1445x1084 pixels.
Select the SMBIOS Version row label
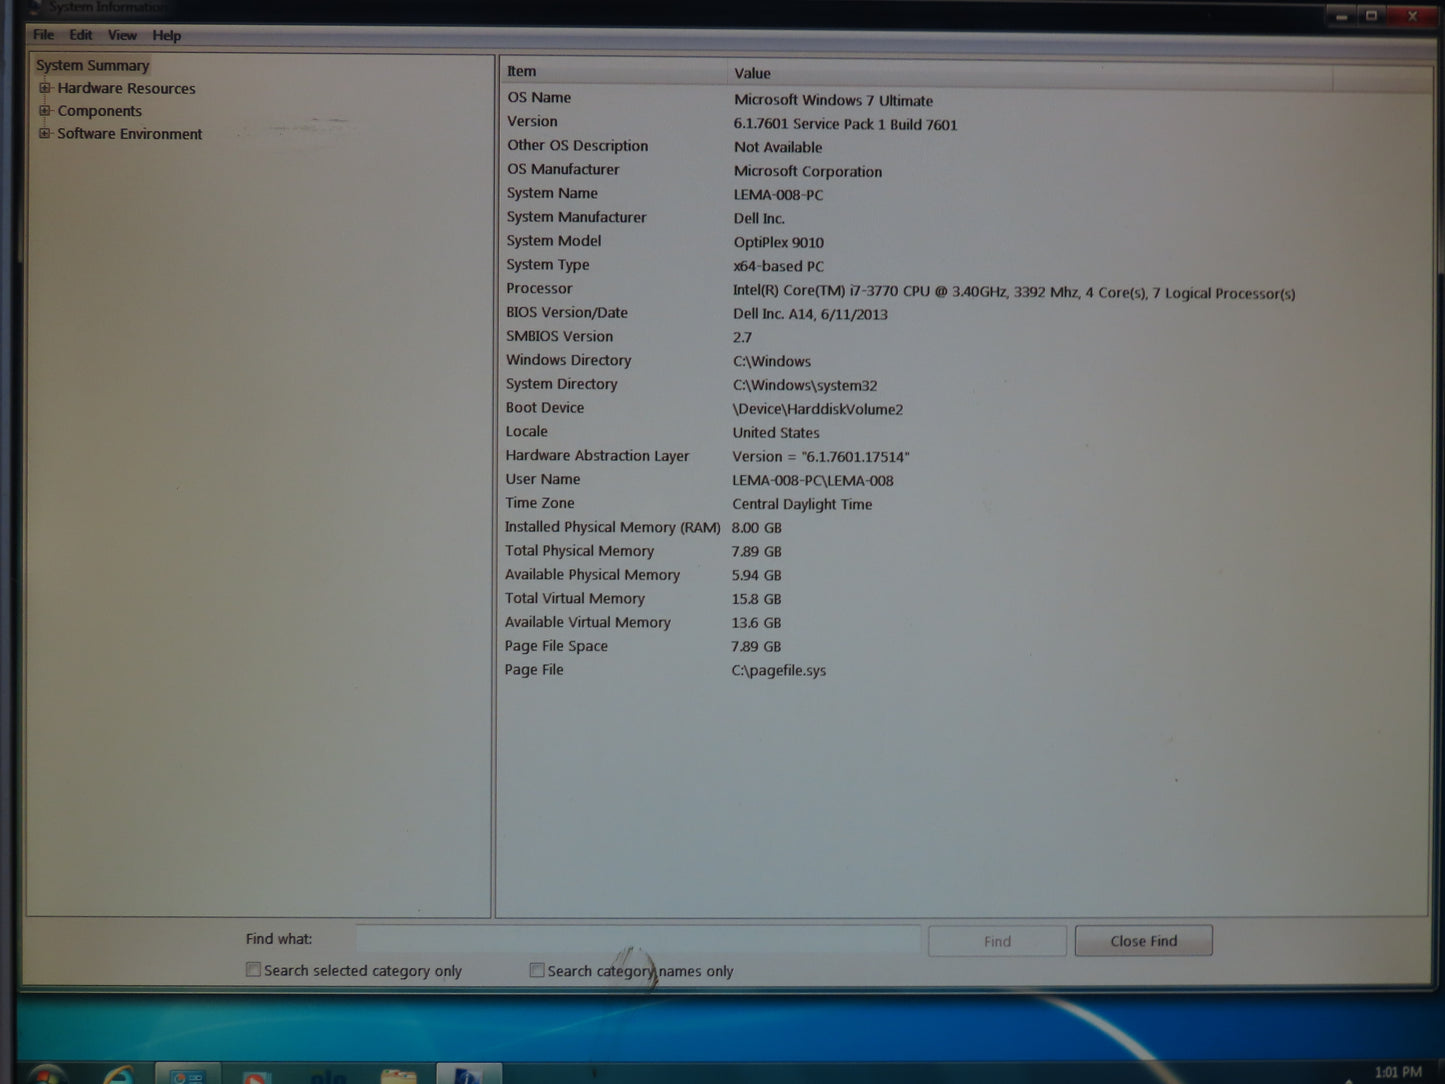point(559,337)
